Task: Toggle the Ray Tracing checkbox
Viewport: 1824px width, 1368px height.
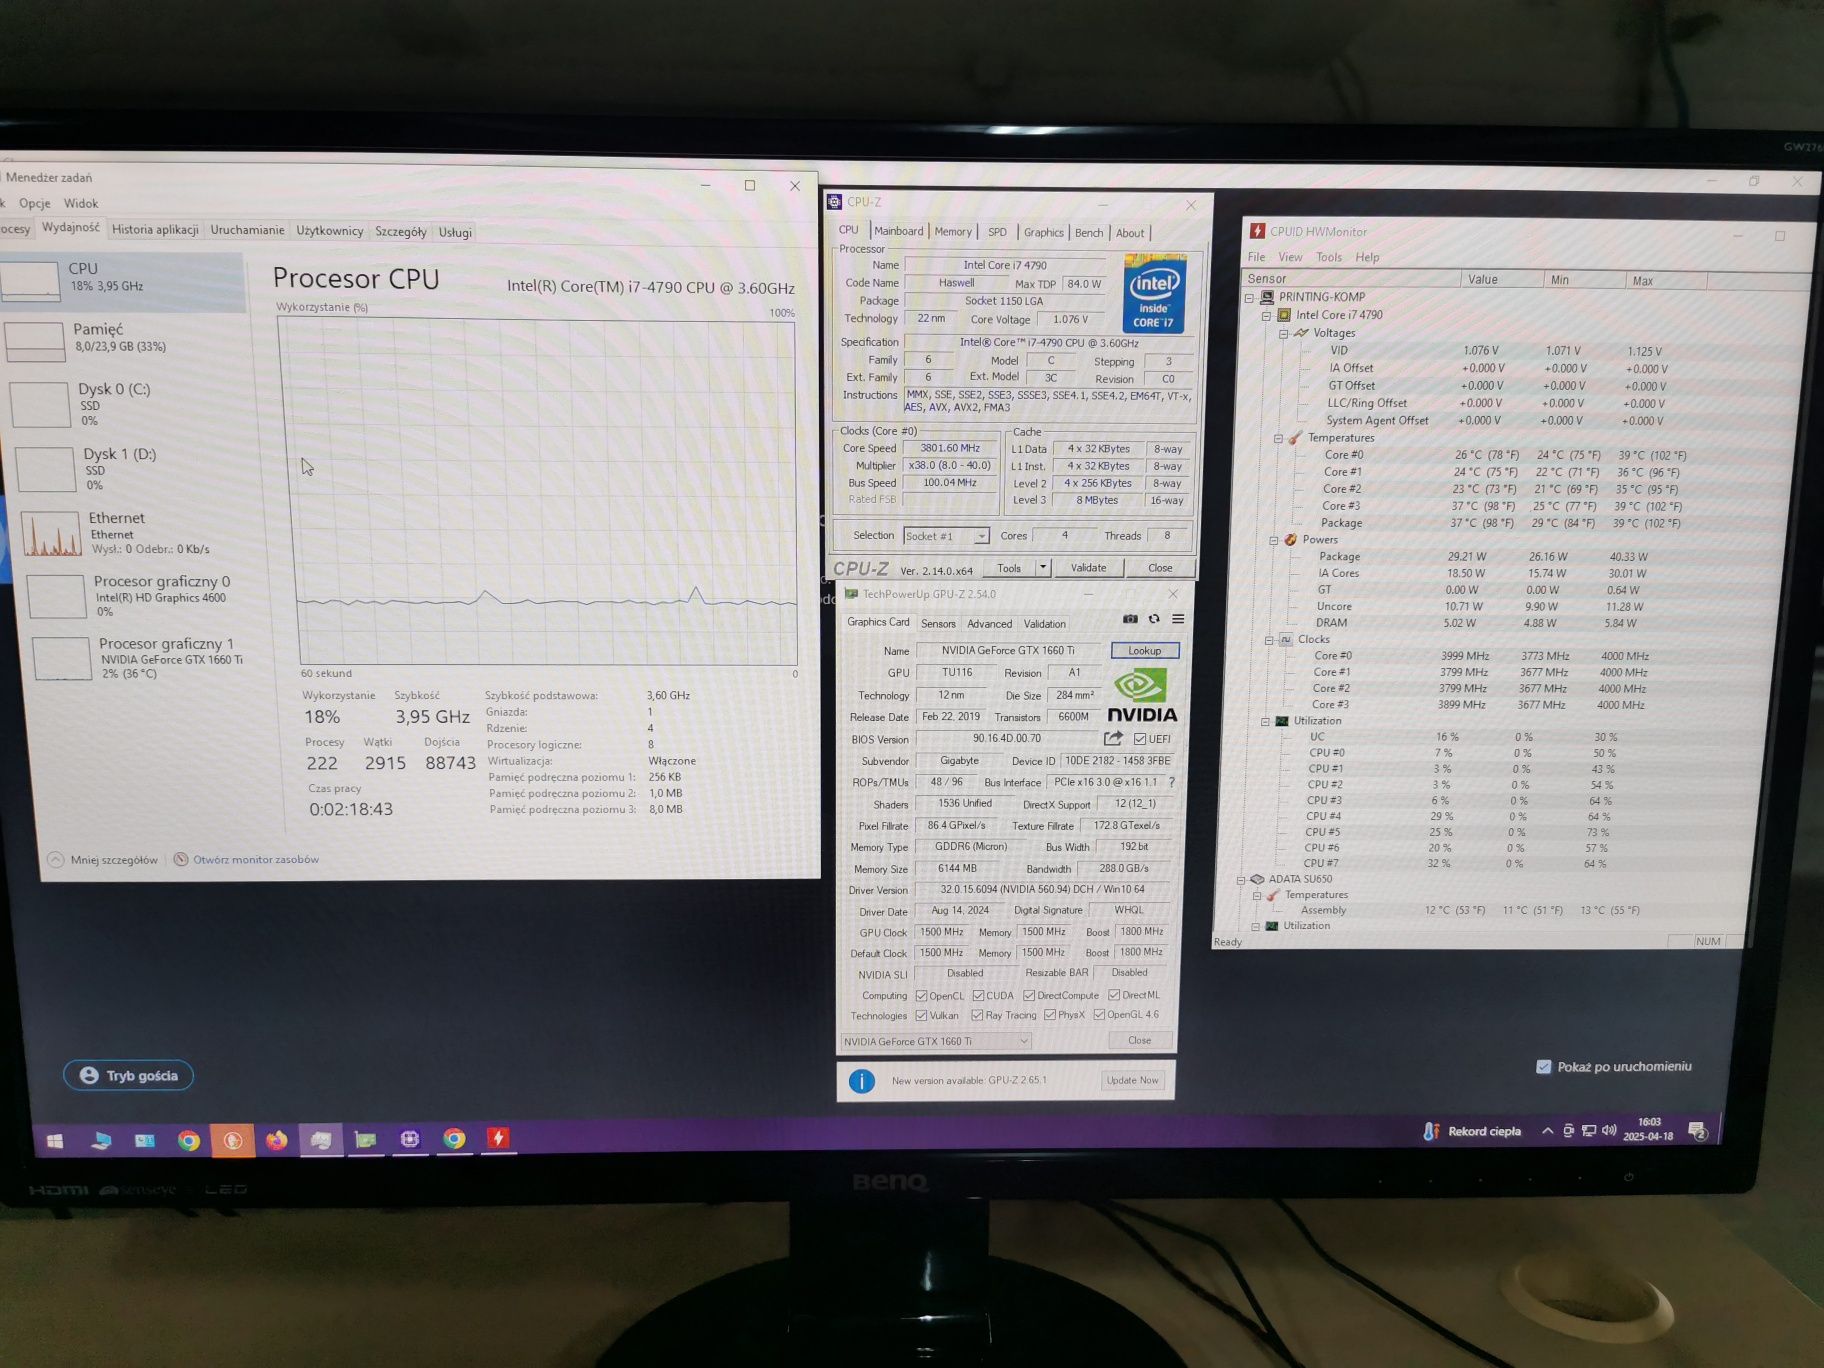Action: click(x=977, y=1016)
